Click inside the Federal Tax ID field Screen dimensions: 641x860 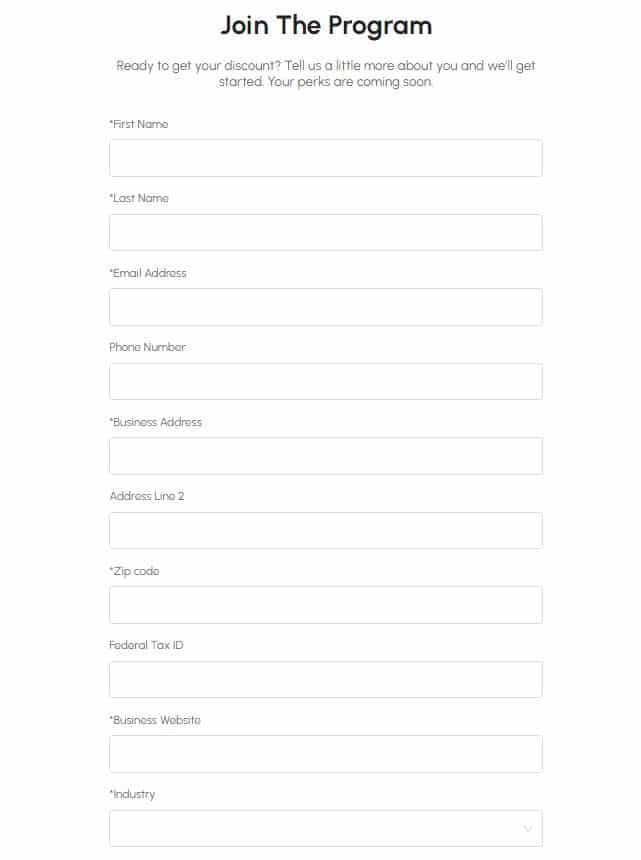click(x=326, y=680)
